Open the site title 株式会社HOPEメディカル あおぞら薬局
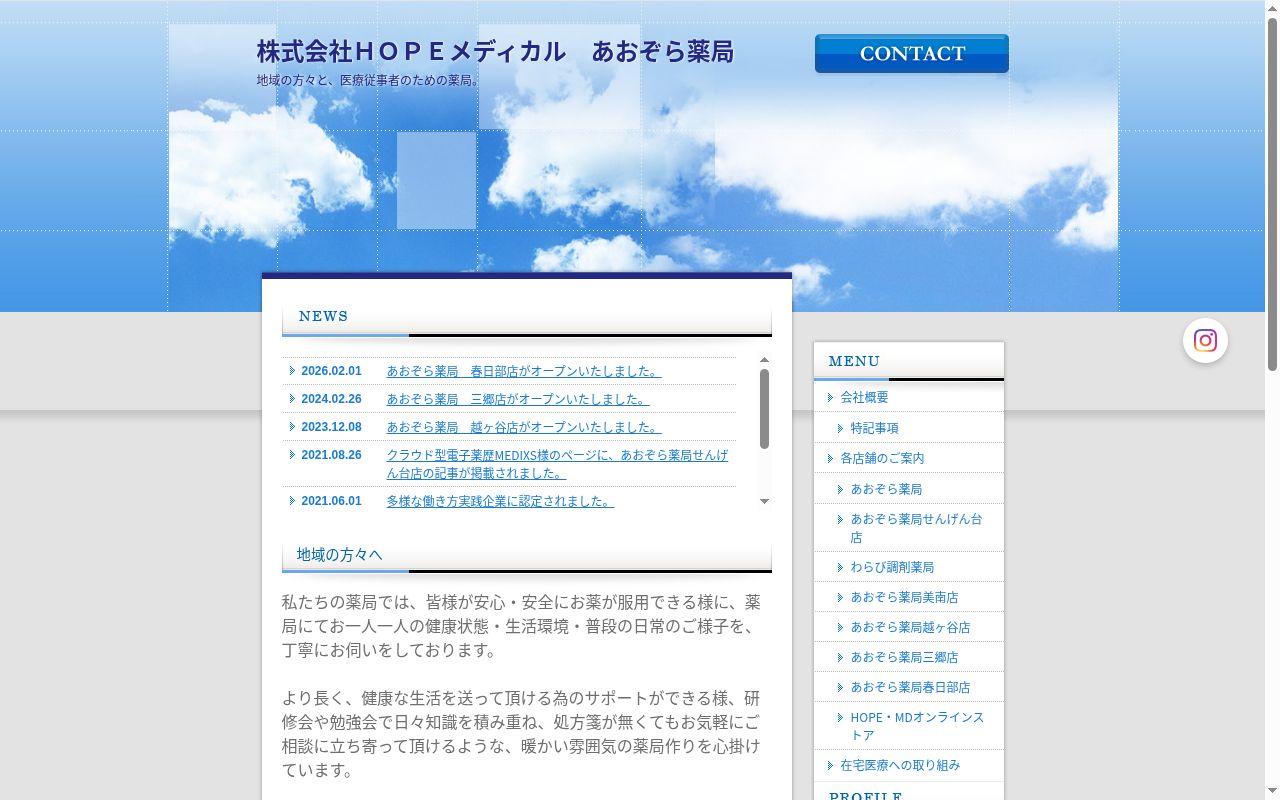Image resolution: width=1280 pixels, height=800 pixels. 495,52
